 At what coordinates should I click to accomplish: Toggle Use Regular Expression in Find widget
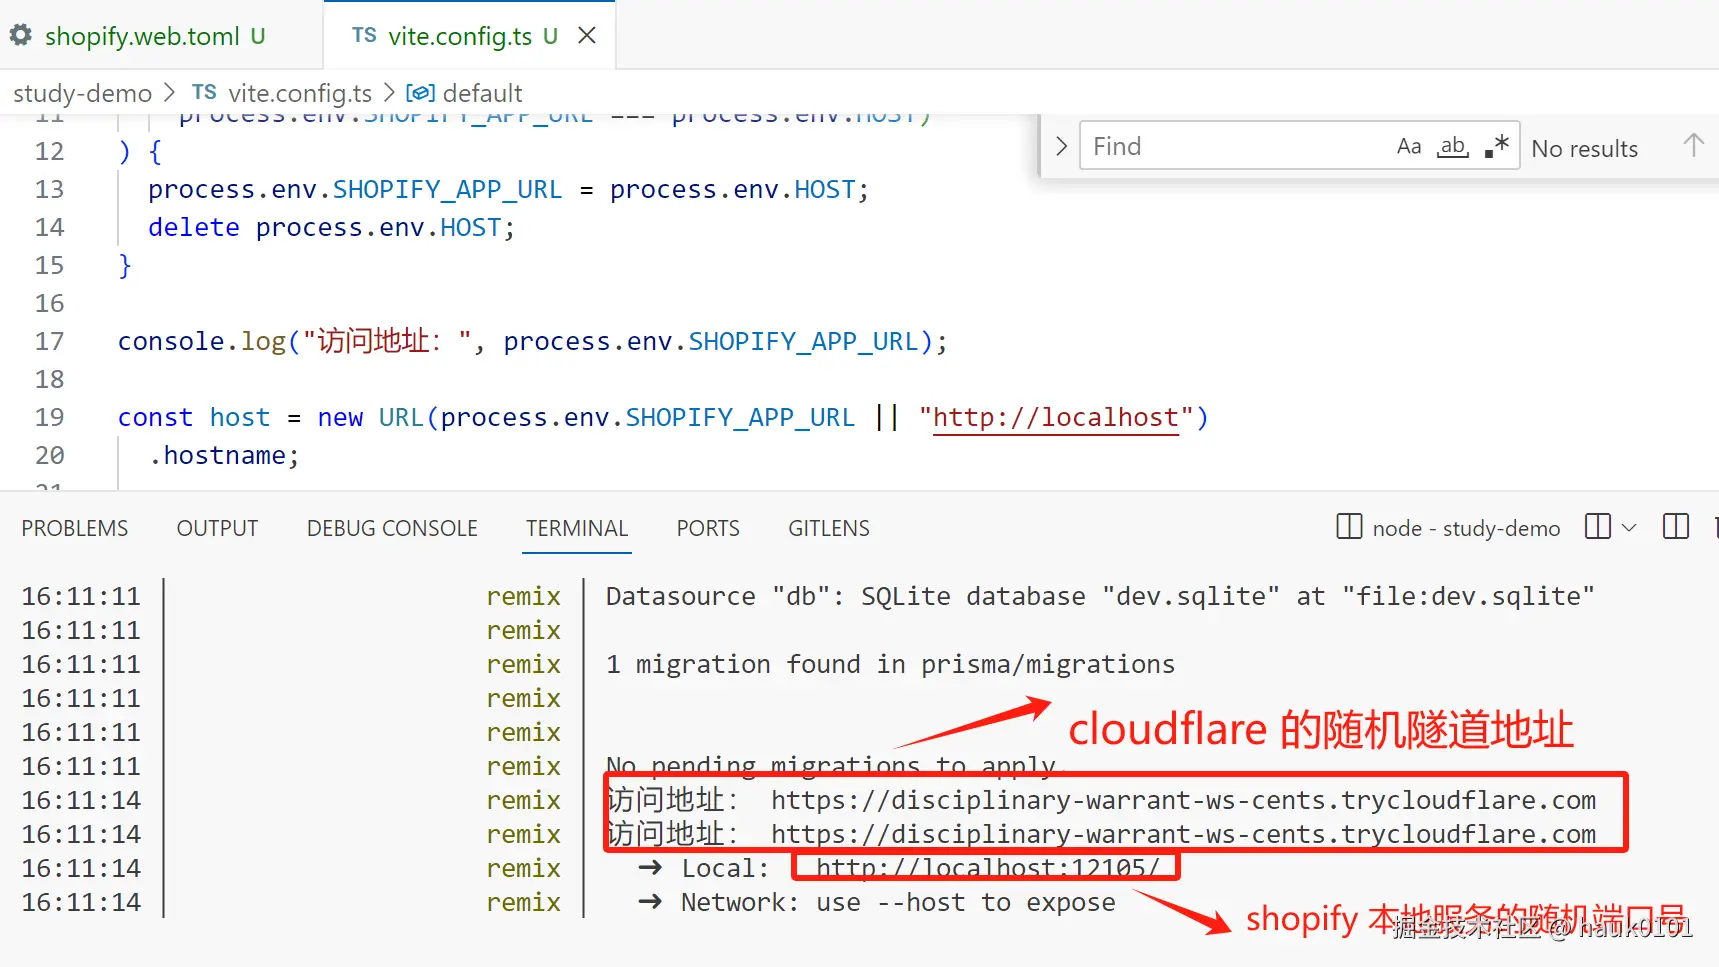click(1497, 146)
